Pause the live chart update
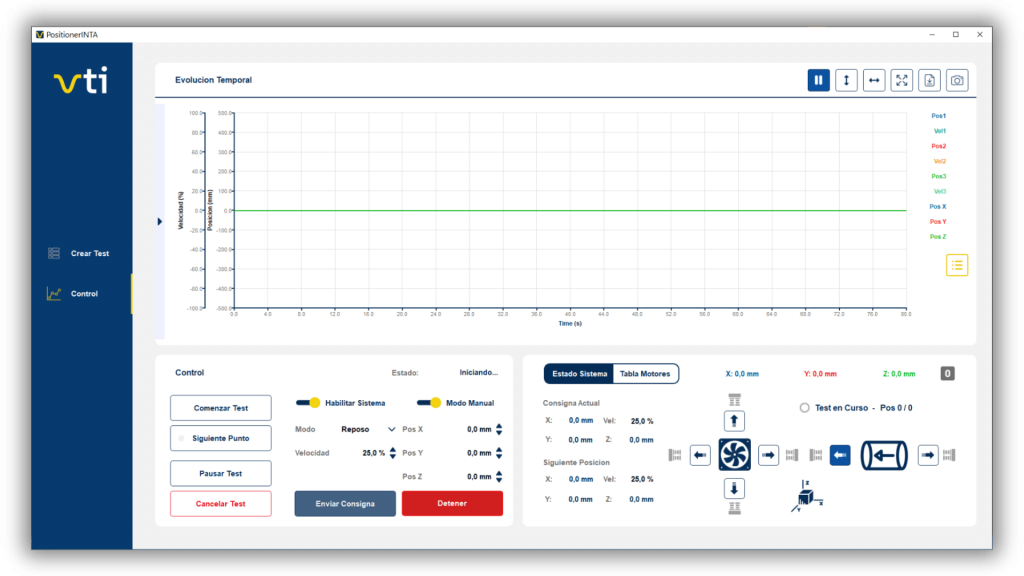The image size is (1024, 576). (x=818, y=81)
